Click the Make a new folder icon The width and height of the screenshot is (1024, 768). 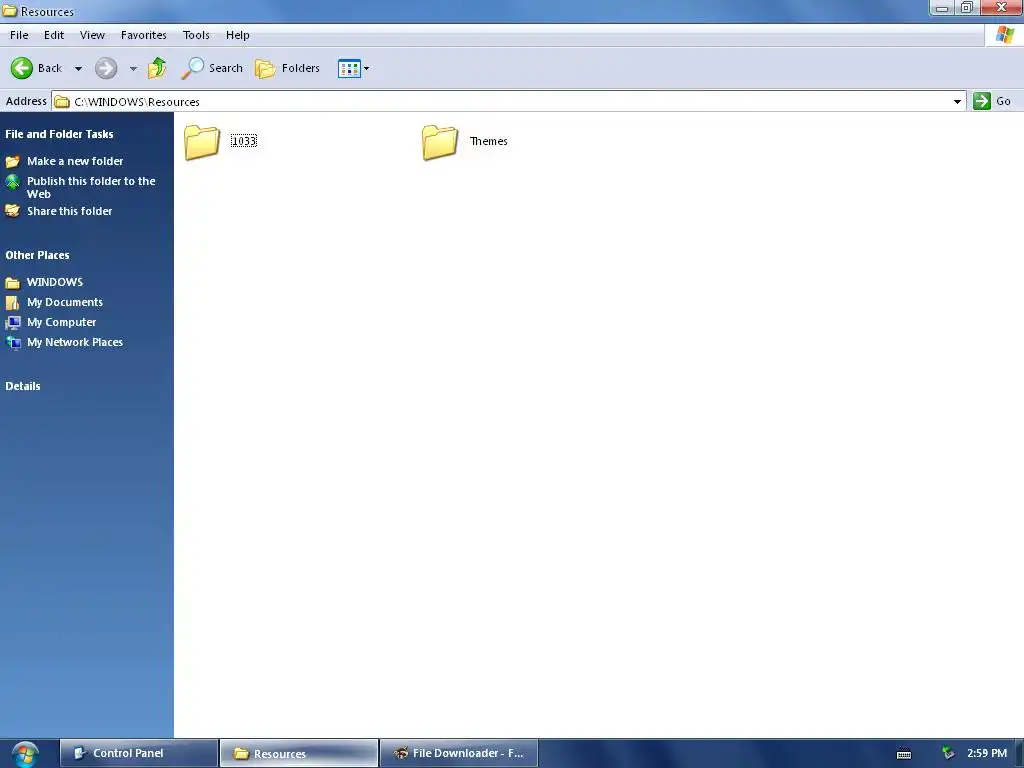click(12, 161)
